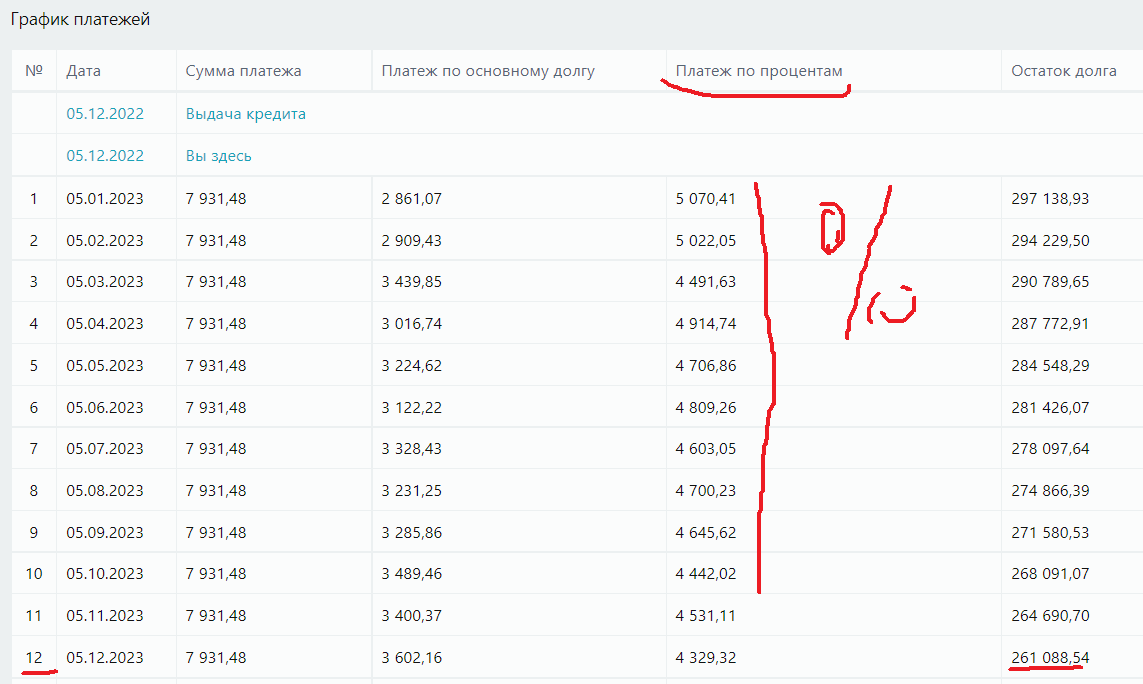The height and width of the screenshot is (684, 1143).
Task: Click principal payment value 3 439,85
Action: coord(411,281)
